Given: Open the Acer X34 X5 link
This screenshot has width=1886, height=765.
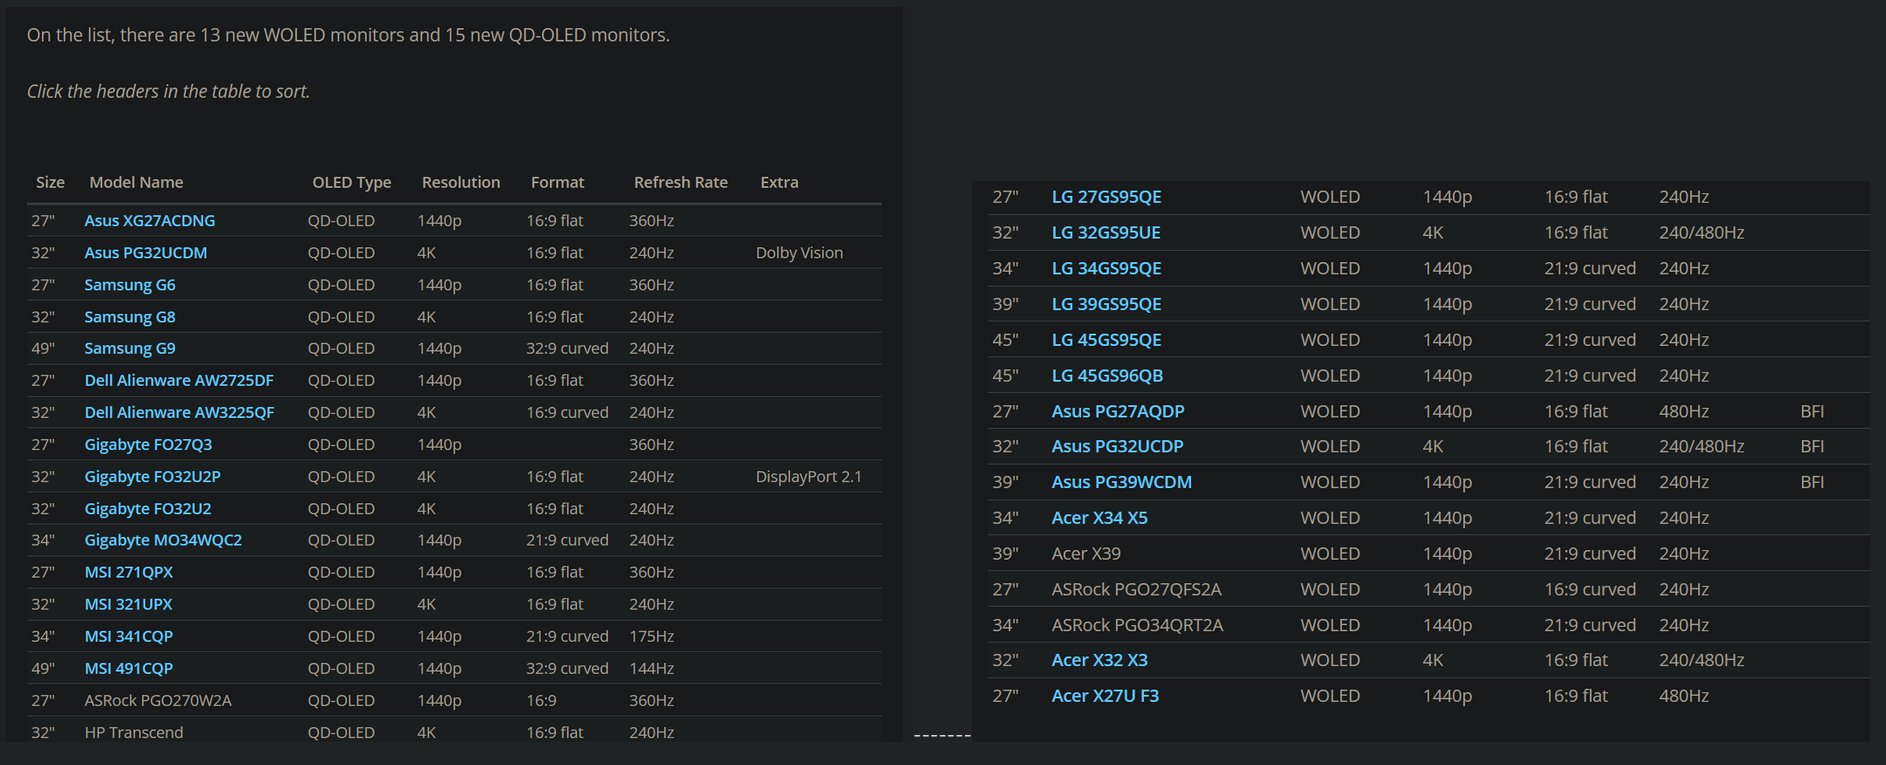Looking at the screenshot, I should pyautogui.click(x=1099, y=518).
